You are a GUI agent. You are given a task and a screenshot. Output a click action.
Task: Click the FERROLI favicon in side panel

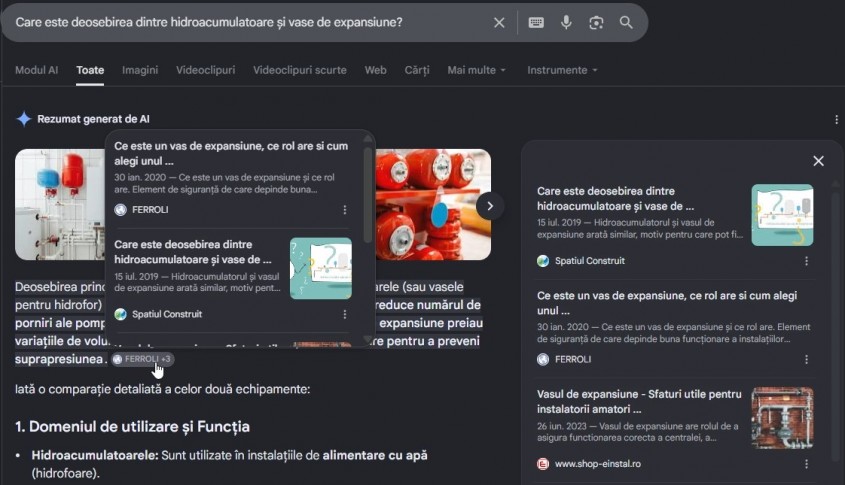click(543, 359)
